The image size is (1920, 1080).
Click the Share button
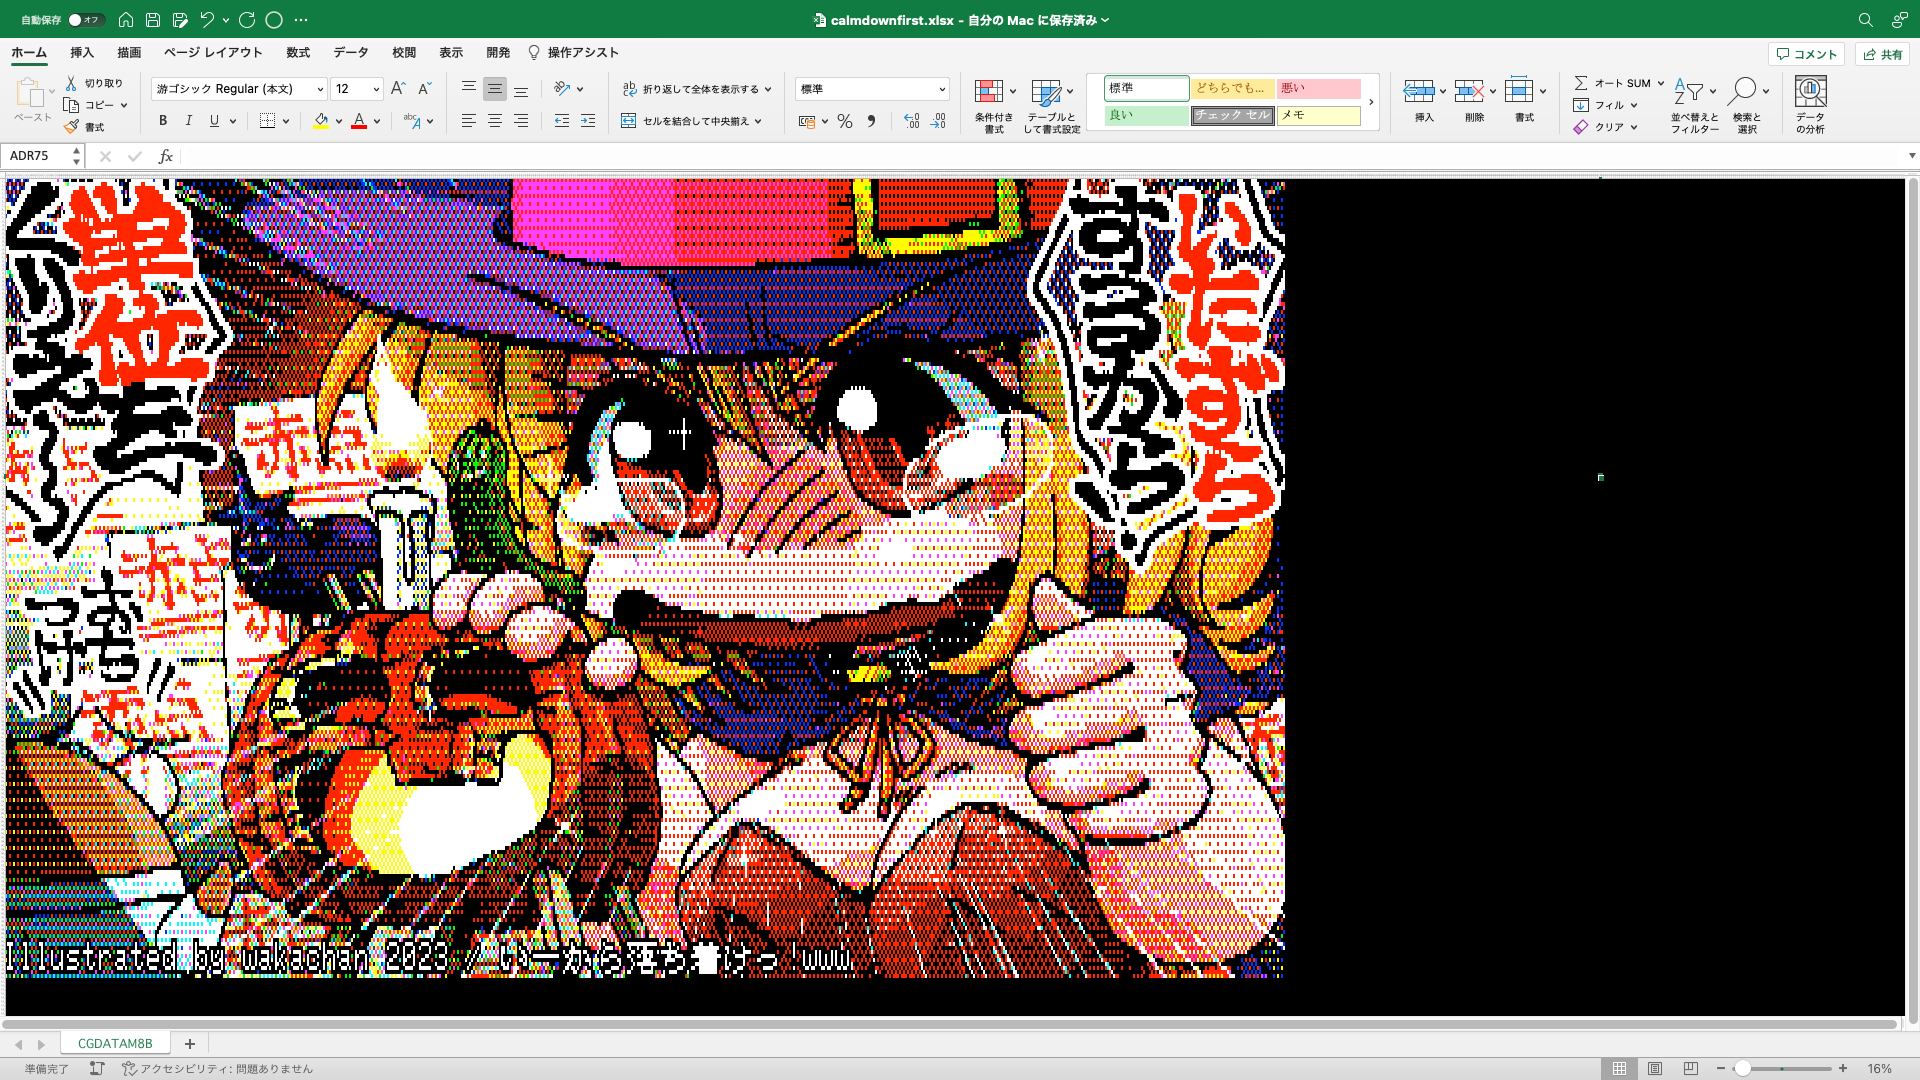1882,54
